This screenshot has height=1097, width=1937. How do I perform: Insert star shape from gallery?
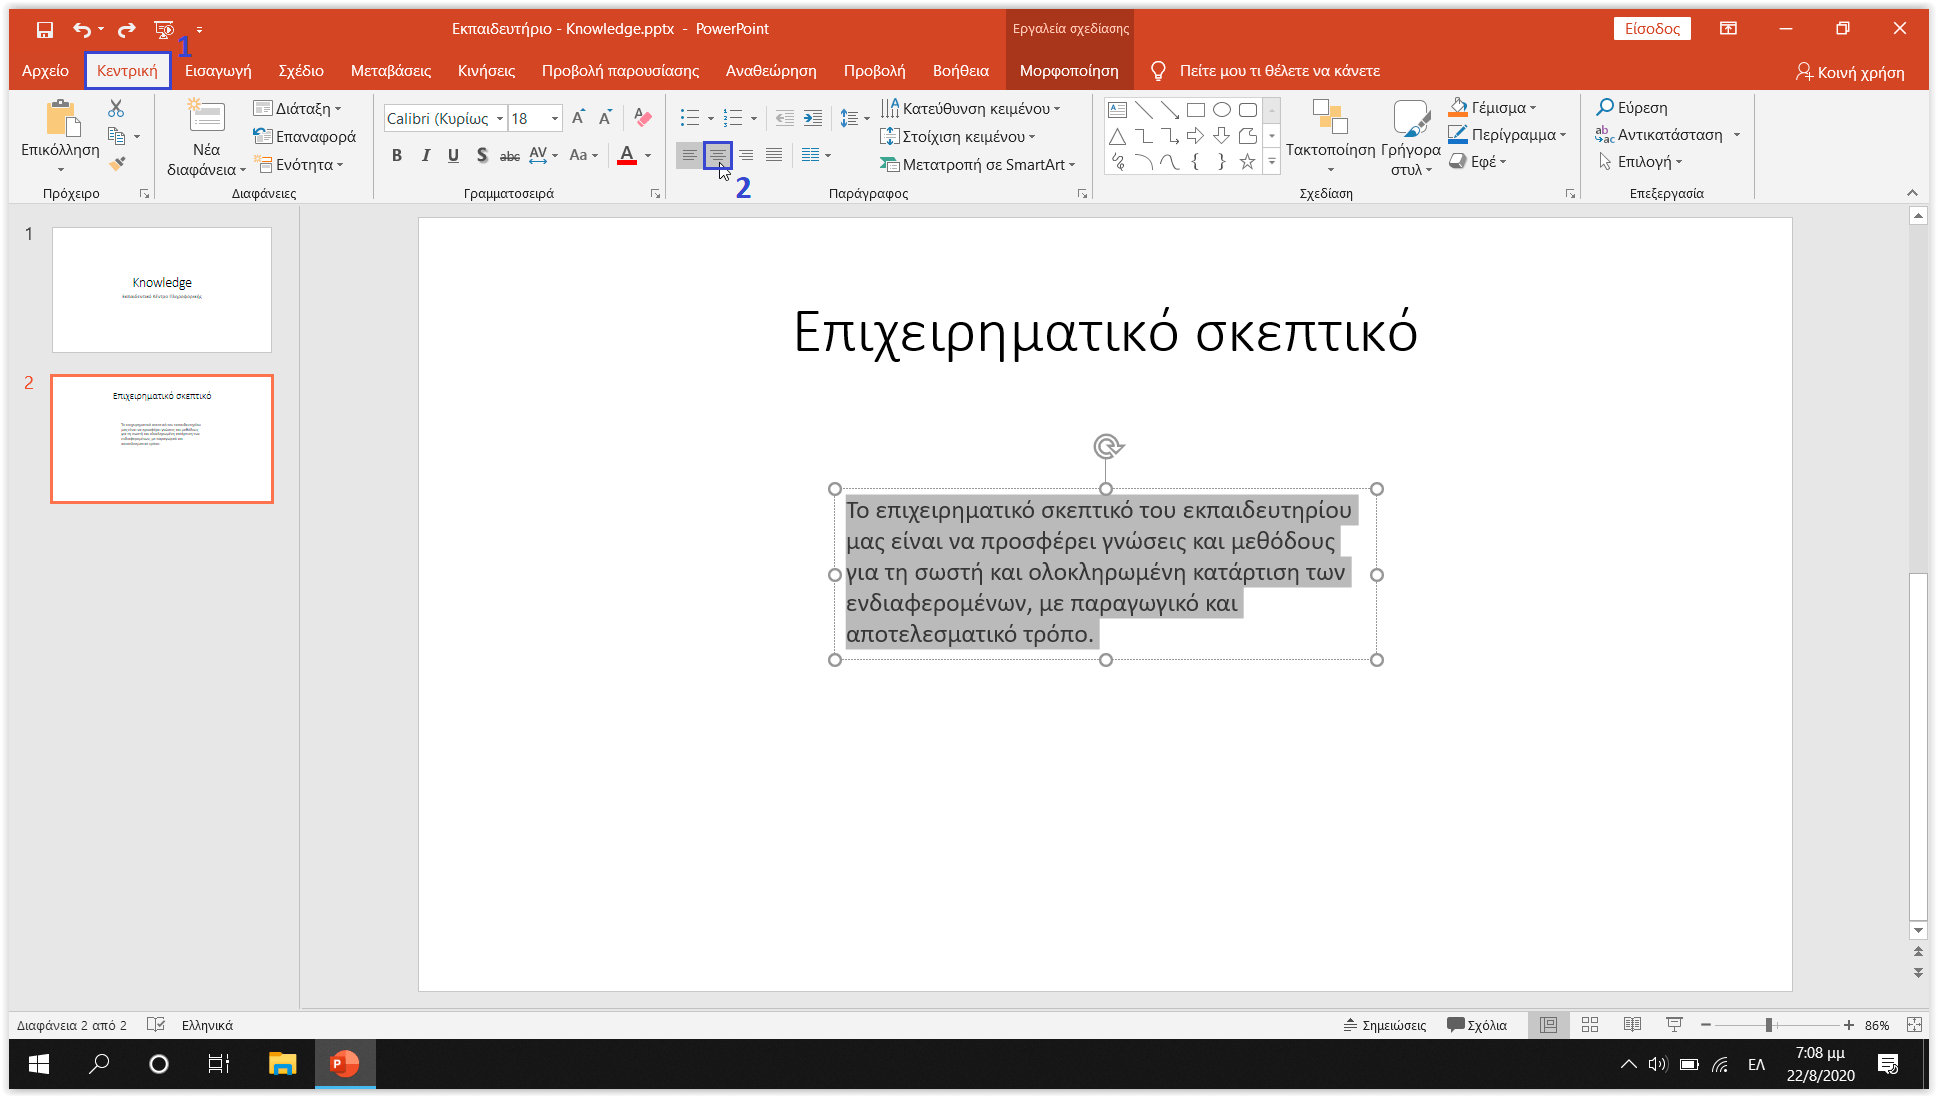(1247, 162)
